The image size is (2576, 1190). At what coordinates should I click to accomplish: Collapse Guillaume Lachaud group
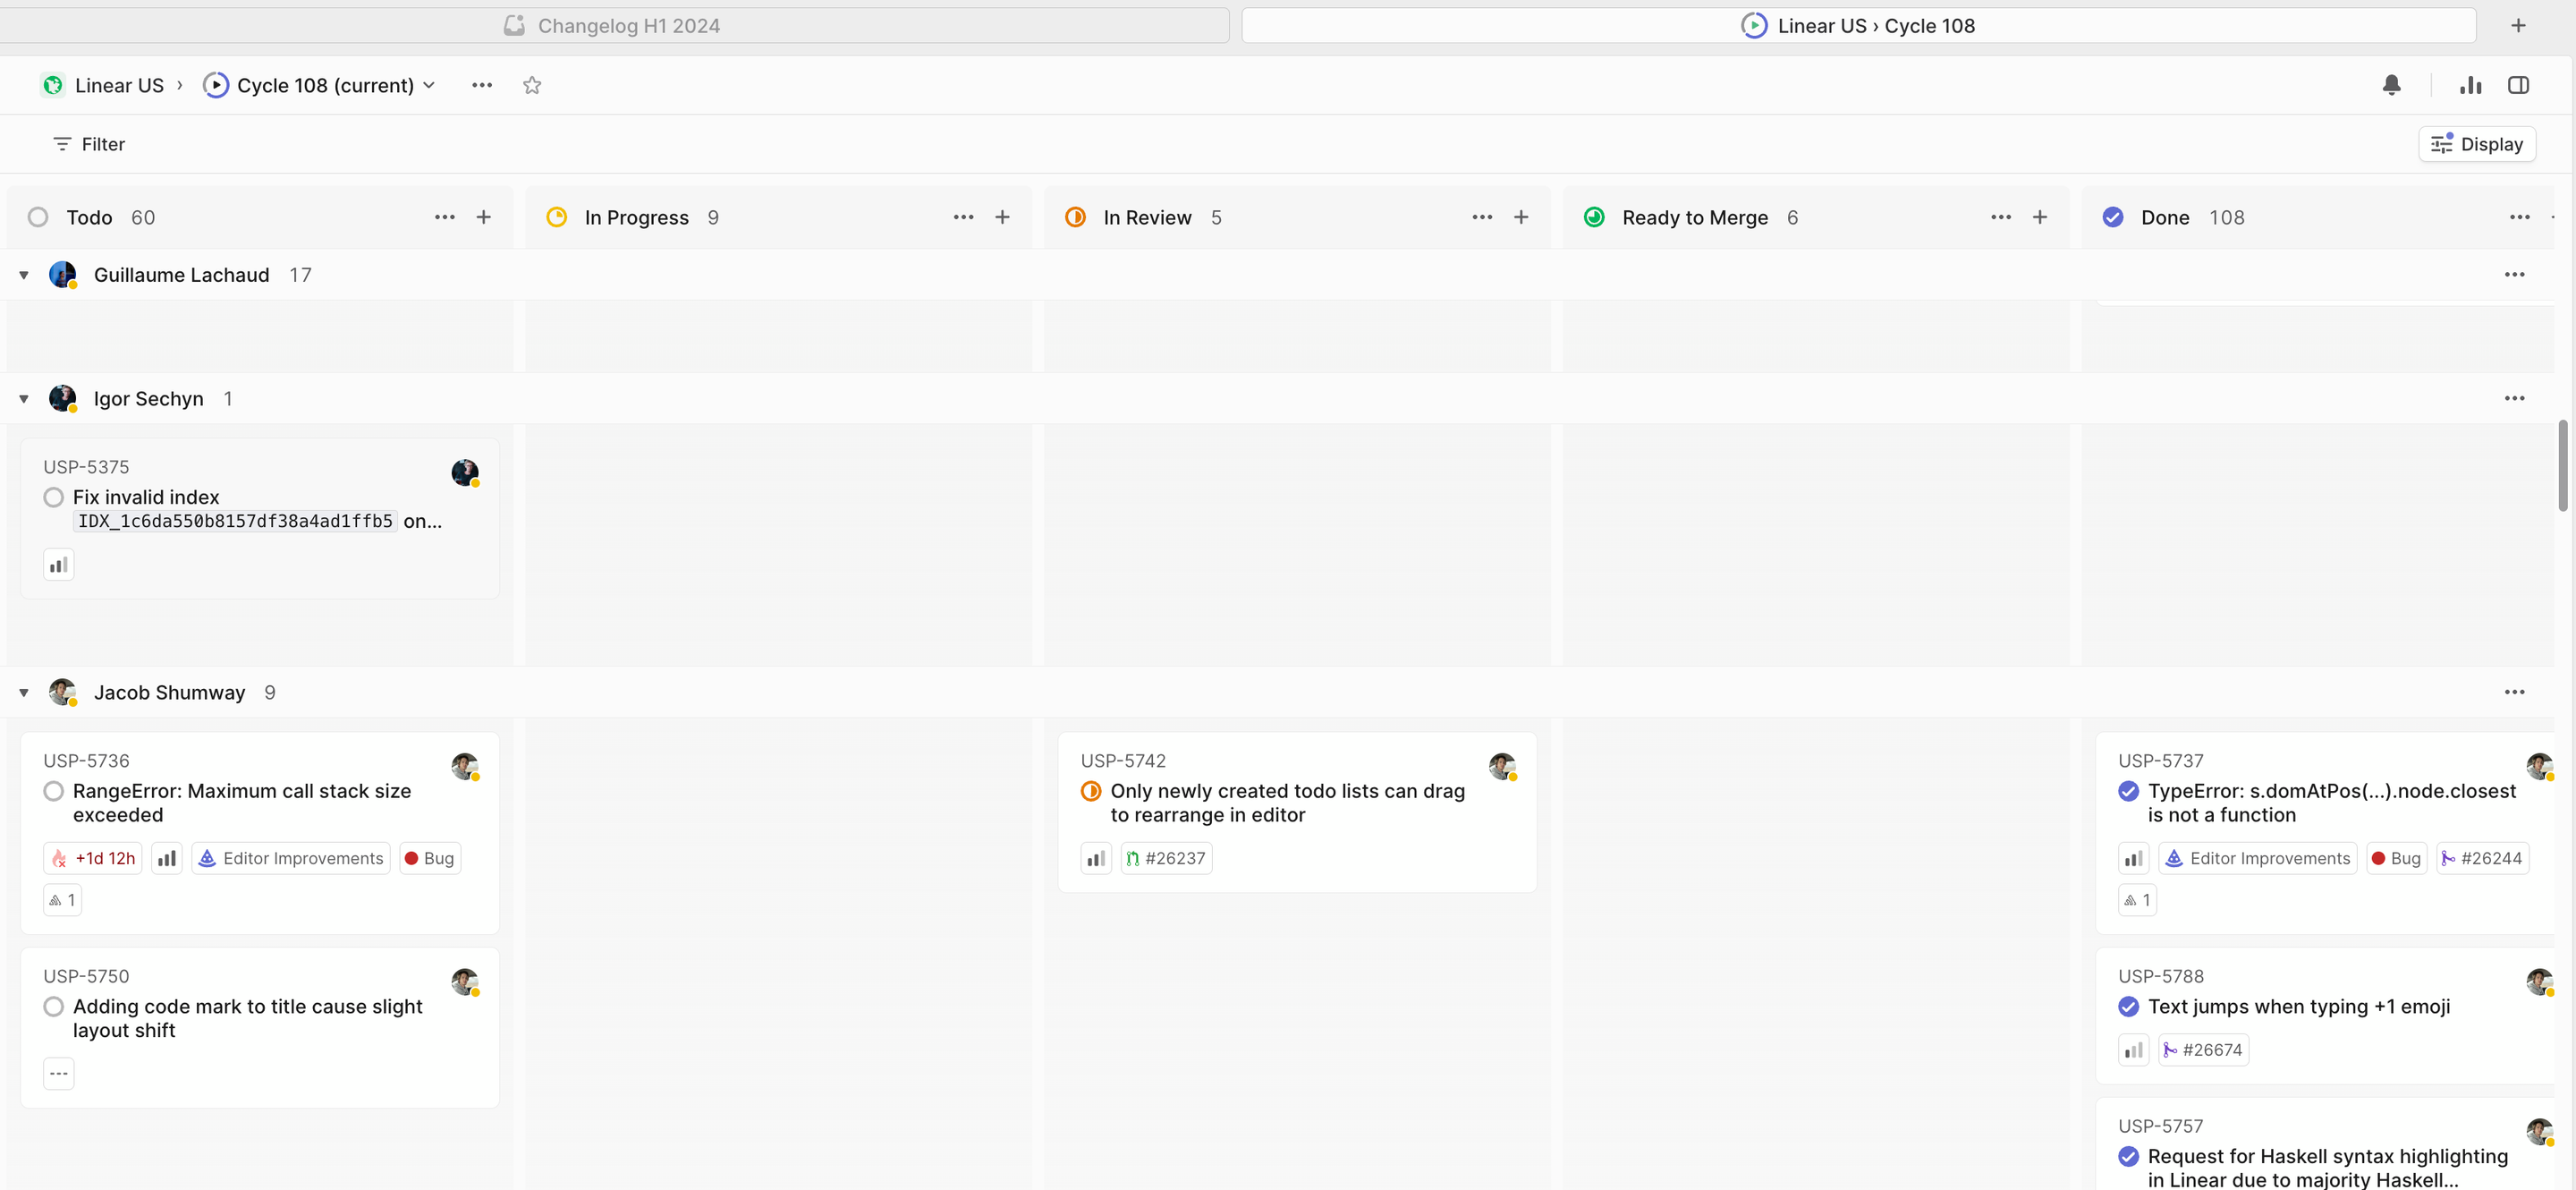(24, 275)
